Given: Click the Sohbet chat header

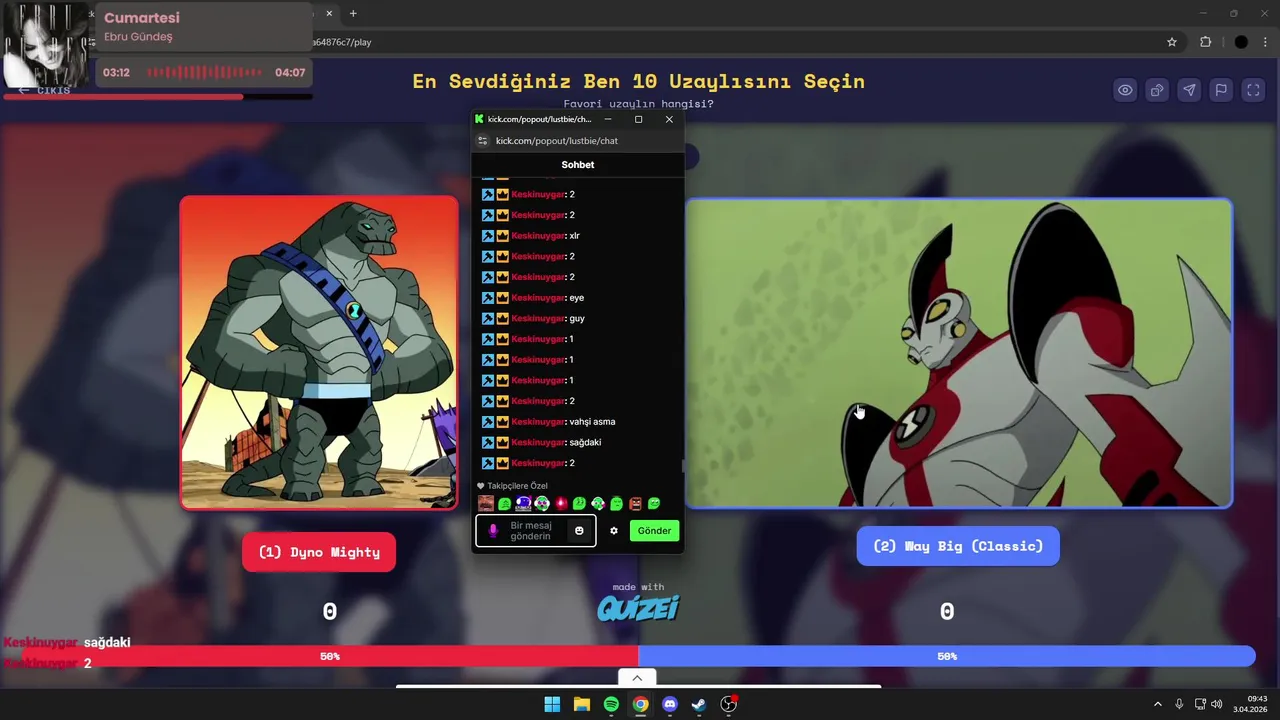Looking at the screenshot, I should pyautogui.click(x=578, y=165).
